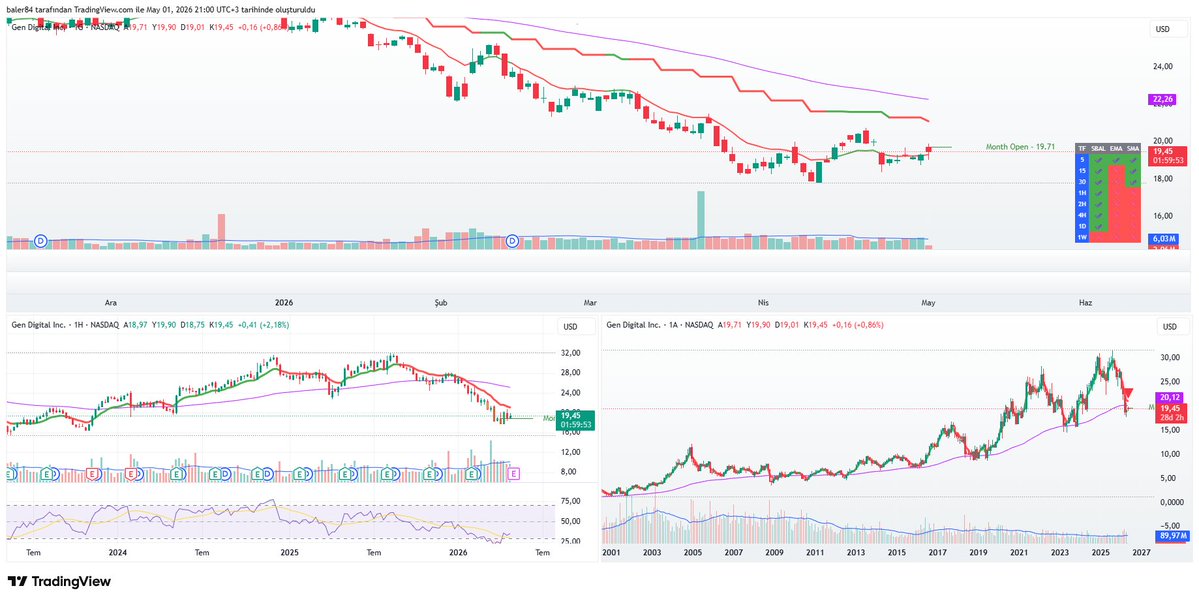
Task: Click the red 19,45 countdown label on daily chart
Action: (x=1168, y=156)
